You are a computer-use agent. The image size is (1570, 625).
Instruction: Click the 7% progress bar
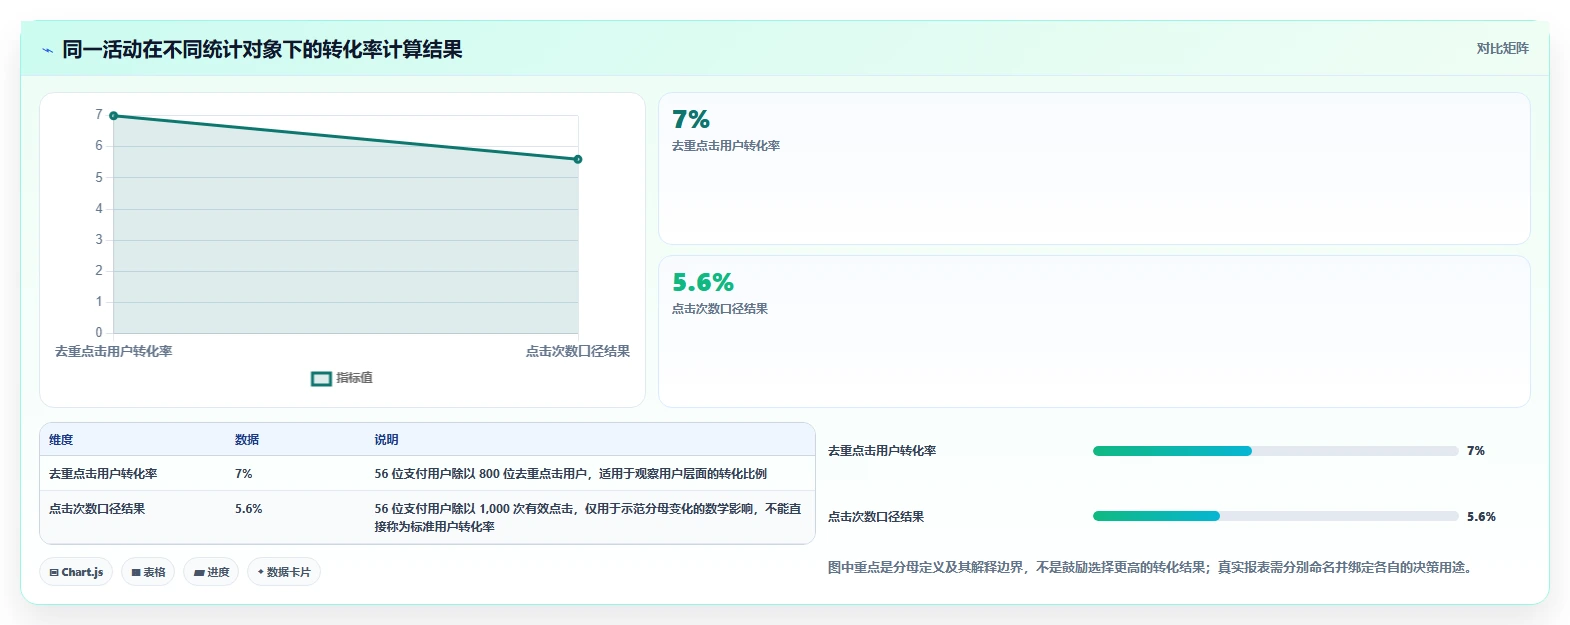pos(1275,451)
